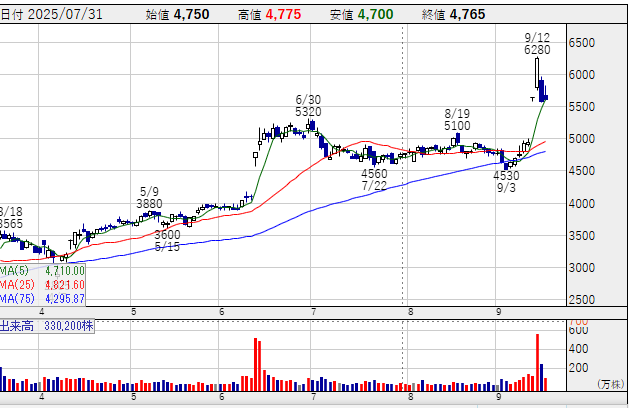Click the 5/9 peak label 3880
This screenshot has width=629, height=408.
(x=149, y=204)
